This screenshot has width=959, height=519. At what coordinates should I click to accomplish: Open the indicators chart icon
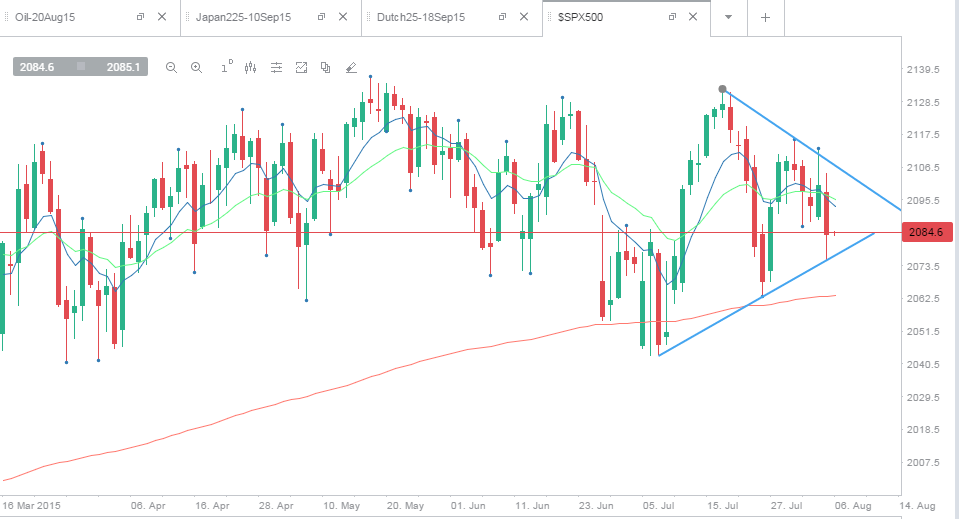[x=301, y=68]
